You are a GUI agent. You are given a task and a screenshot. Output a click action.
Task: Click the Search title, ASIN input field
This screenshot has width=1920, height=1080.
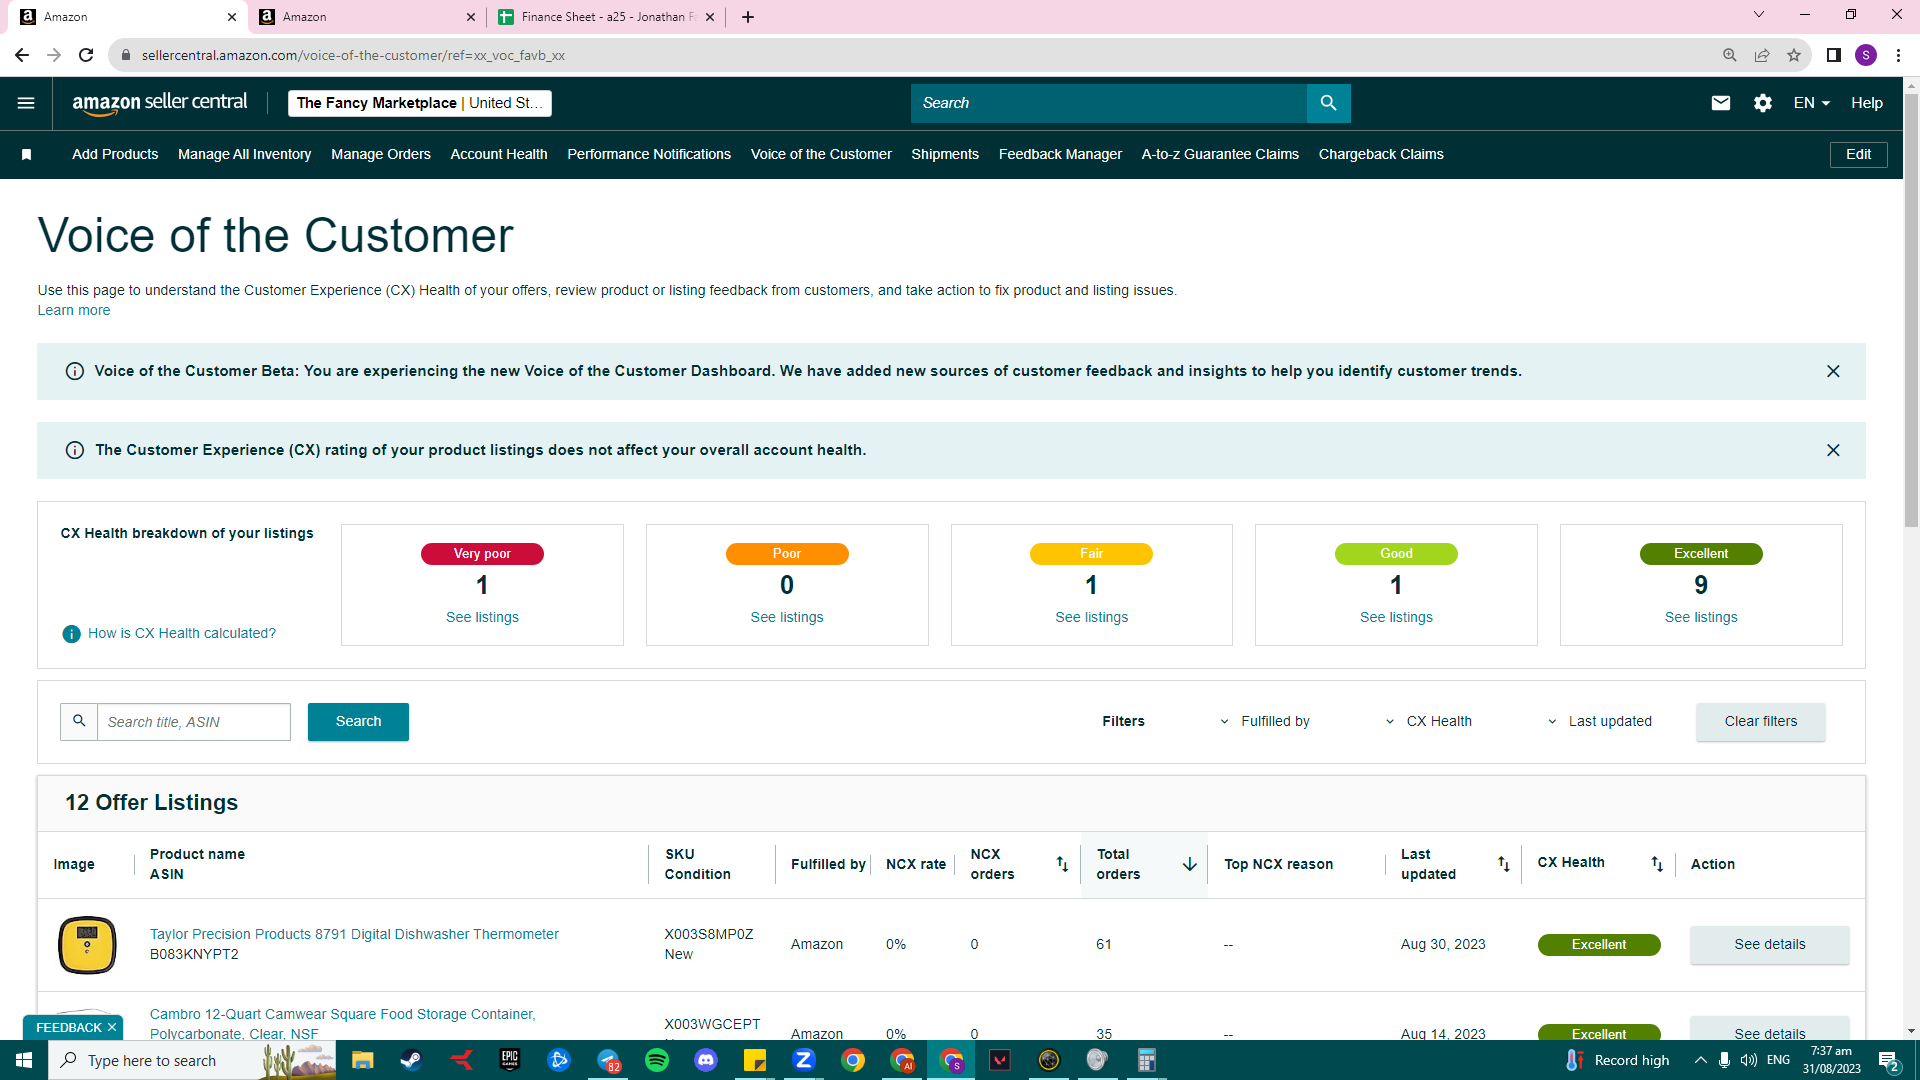click(194, 722)
